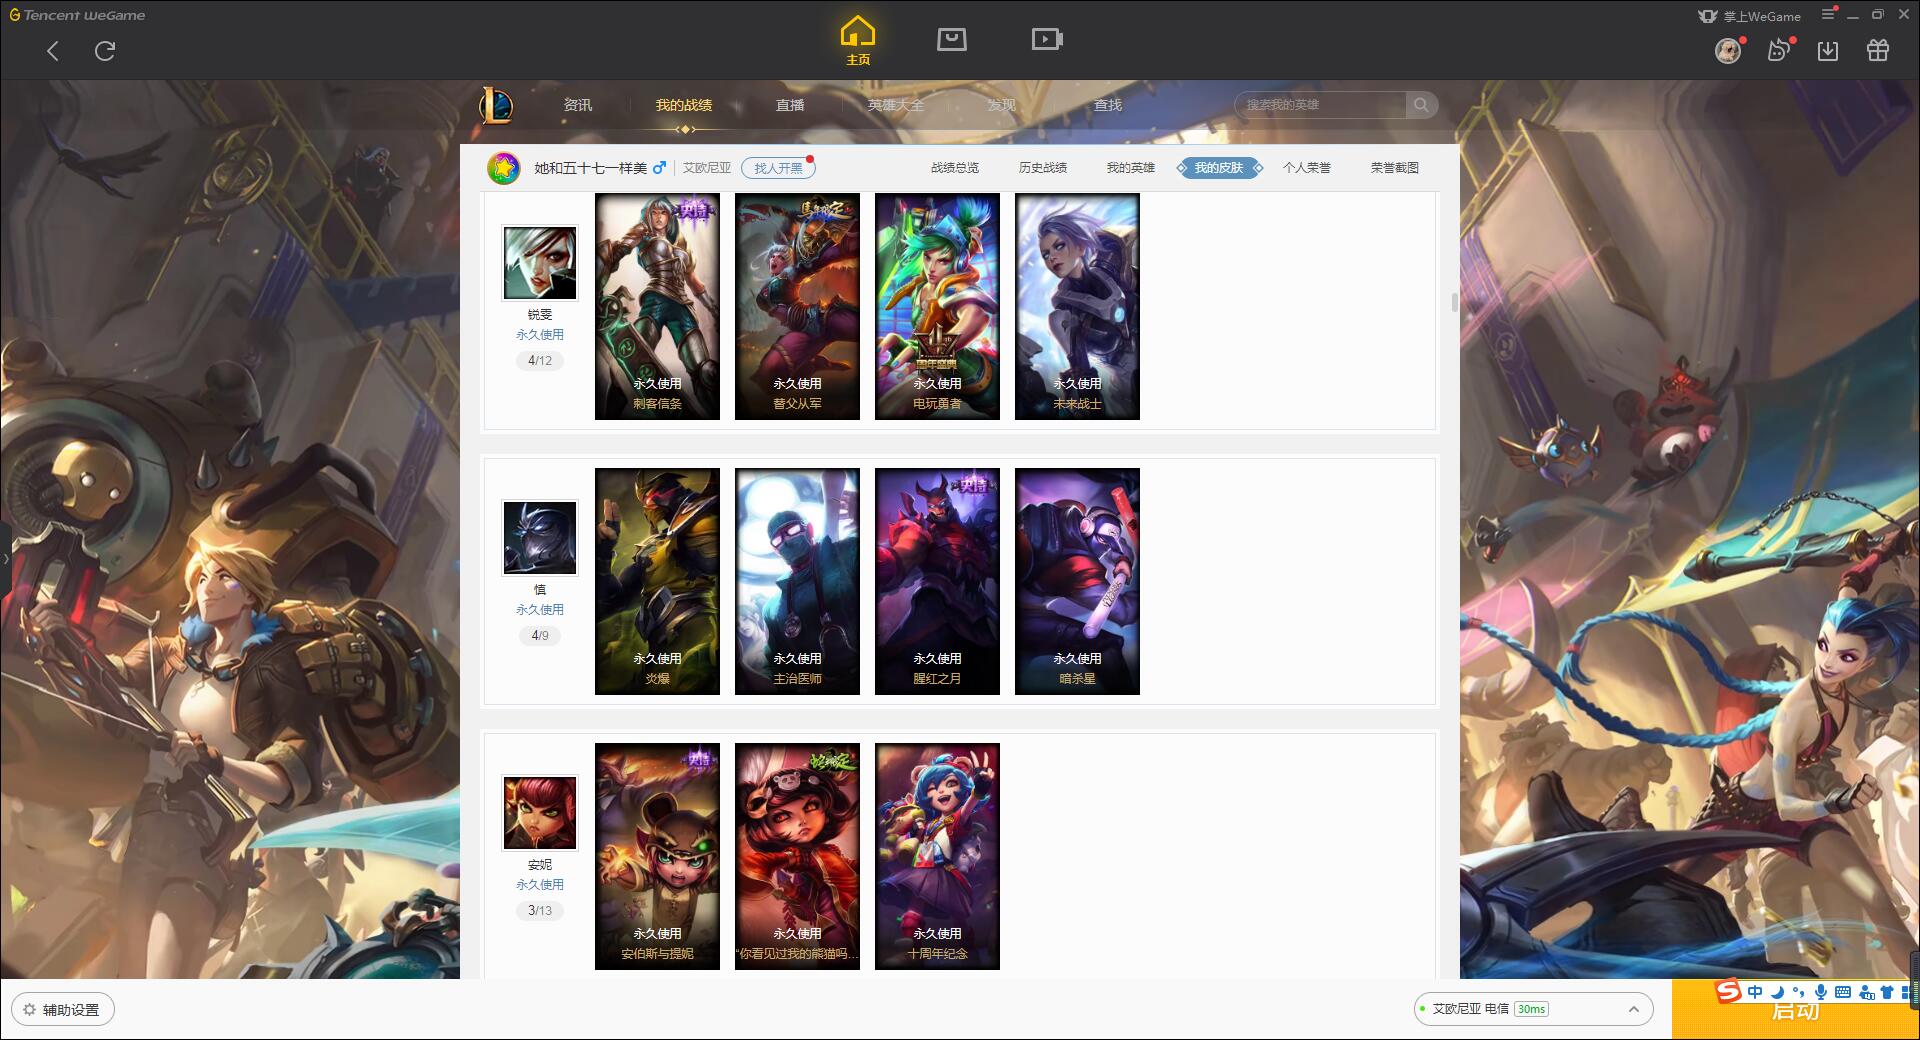Click the League of Legends logo

[497, 105]
